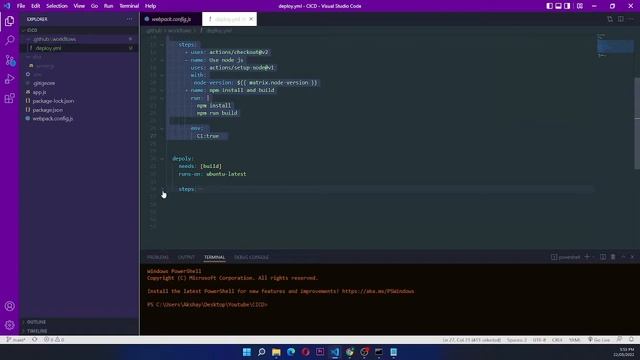The width and height of the screenshot is (640, 360).
Task: Open the Manage gear icon
Action: [x=9, y=325]
